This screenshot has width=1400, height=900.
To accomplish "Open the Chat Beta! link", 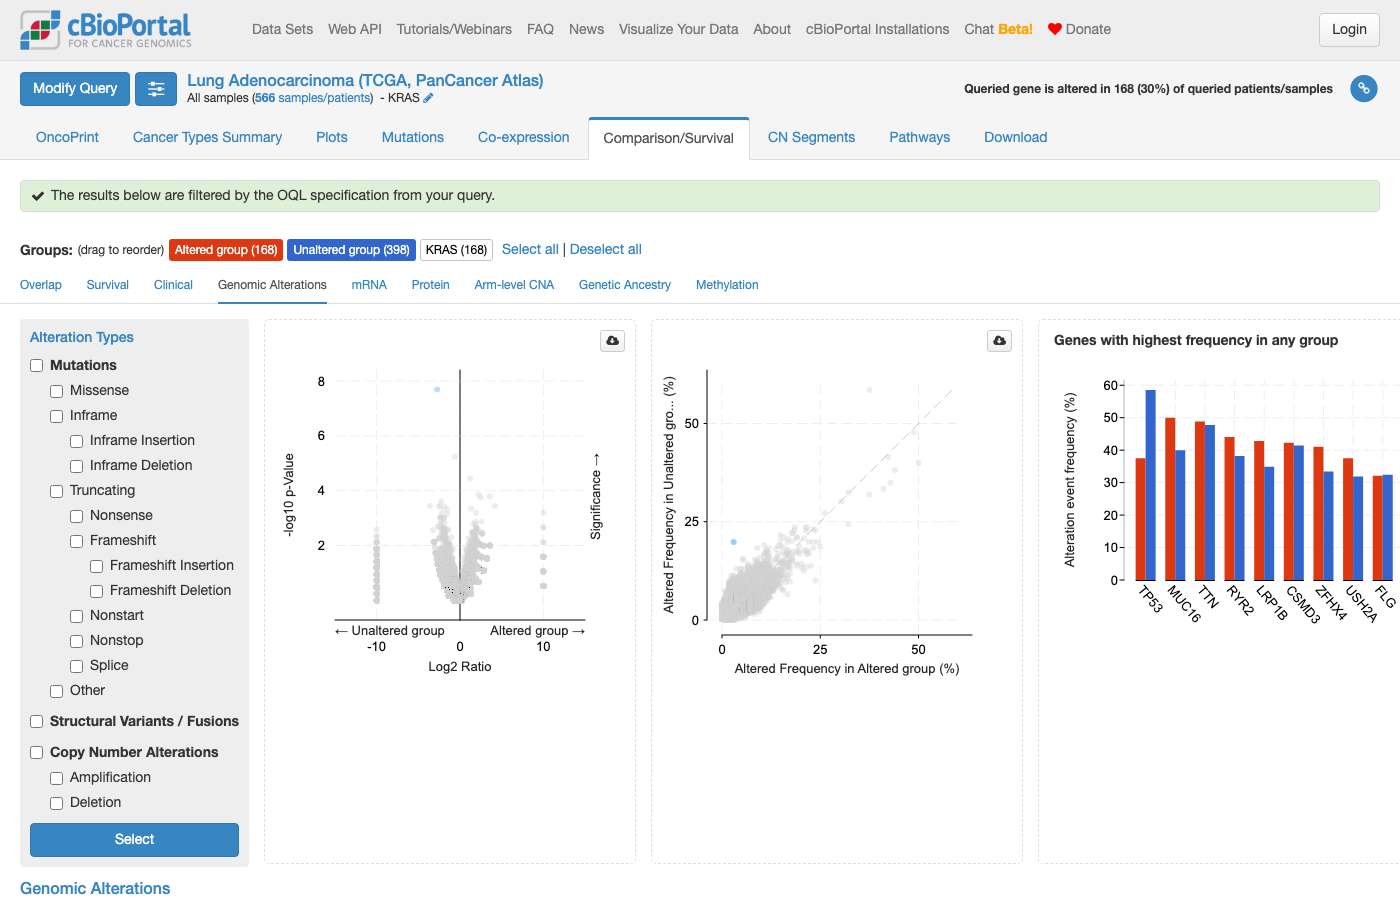I will (998, 29).
